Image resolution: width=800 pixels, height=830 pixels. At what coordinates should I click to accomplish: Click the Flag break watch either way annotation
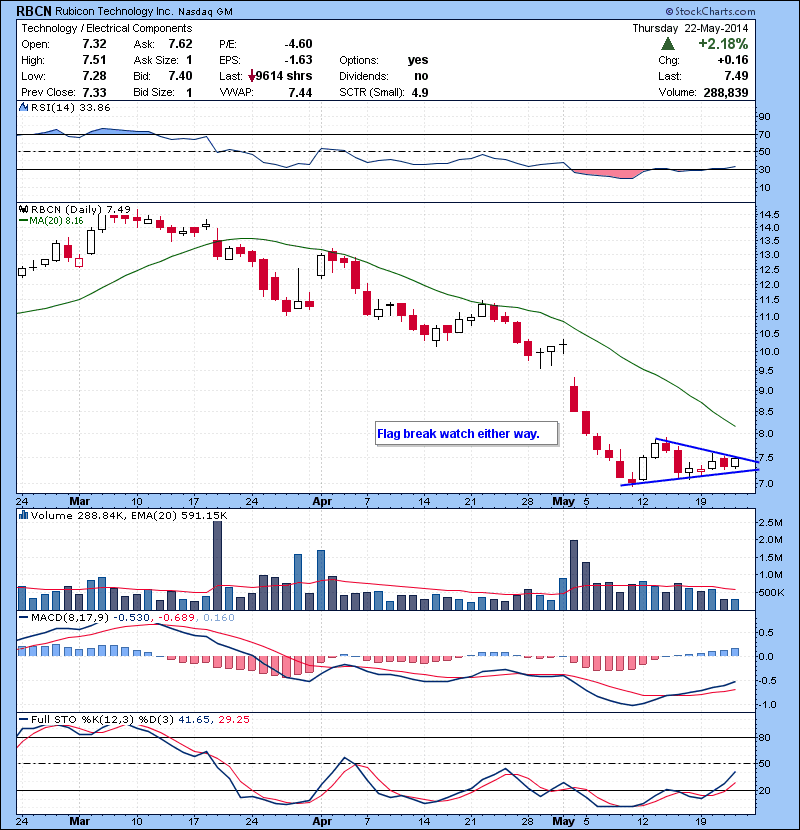tap(466, 434)
